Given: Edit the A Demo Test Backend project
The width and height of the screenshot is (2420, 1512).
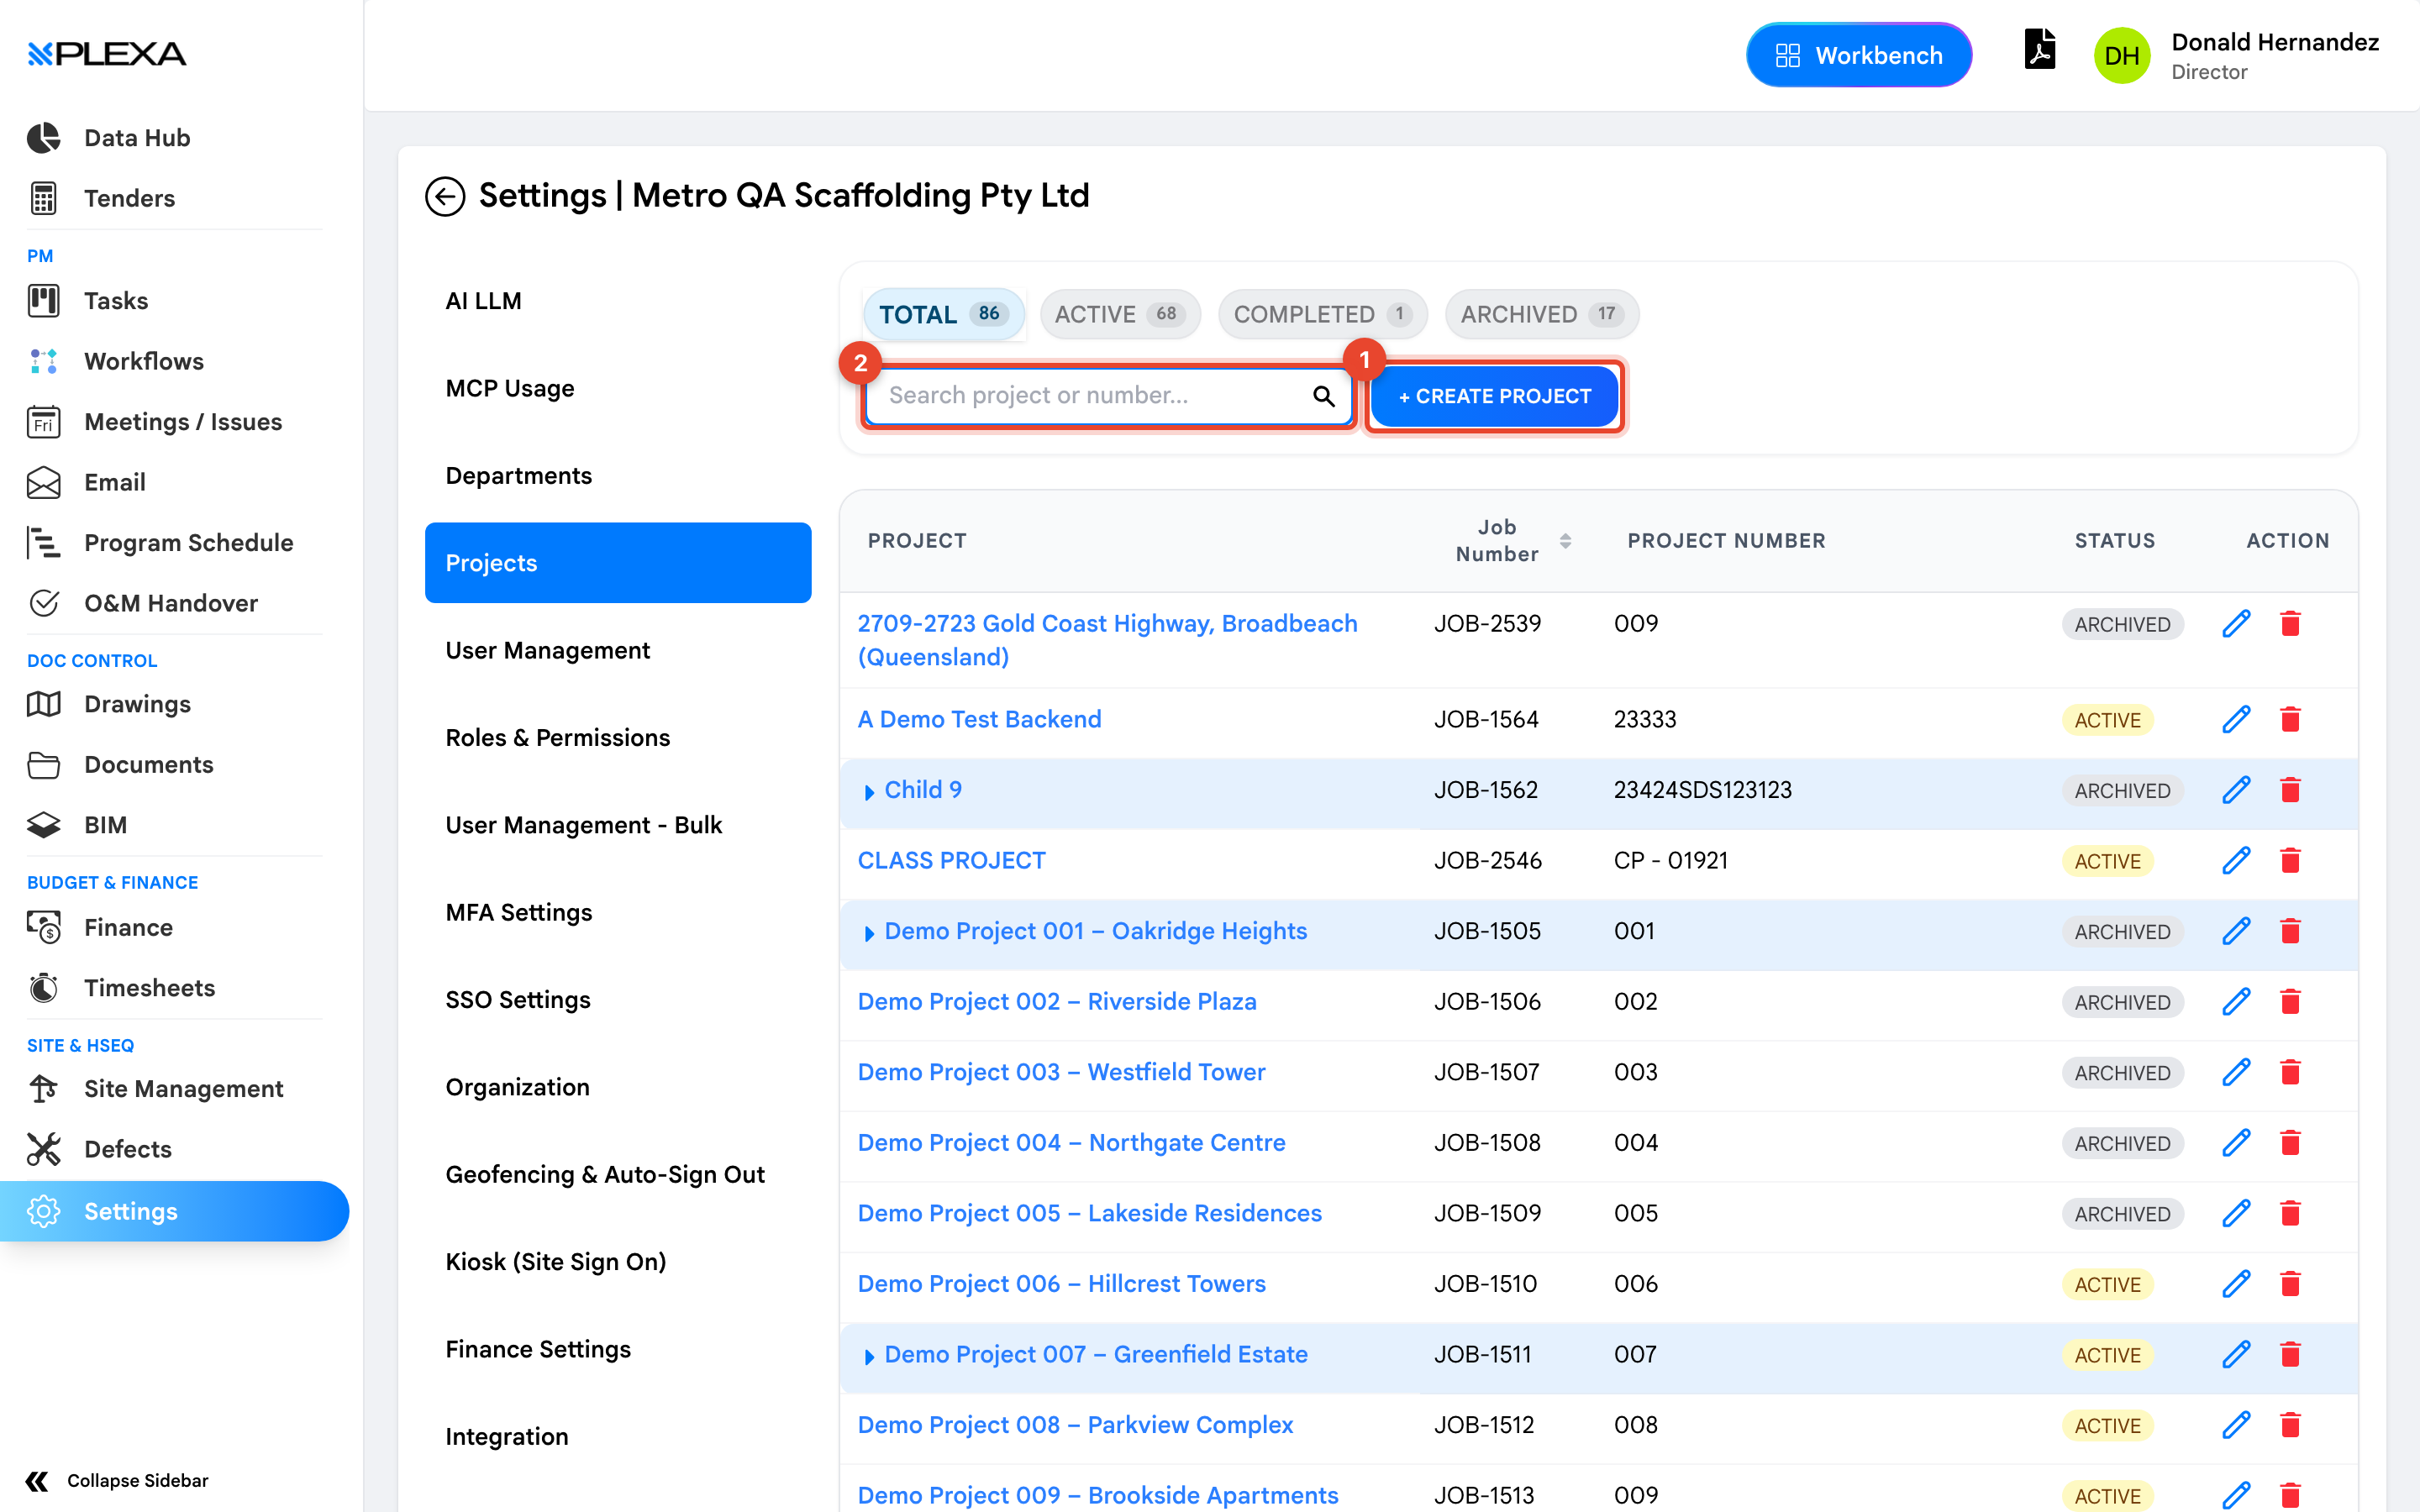Looking at the screenshot, I should tap(2236, 719).
